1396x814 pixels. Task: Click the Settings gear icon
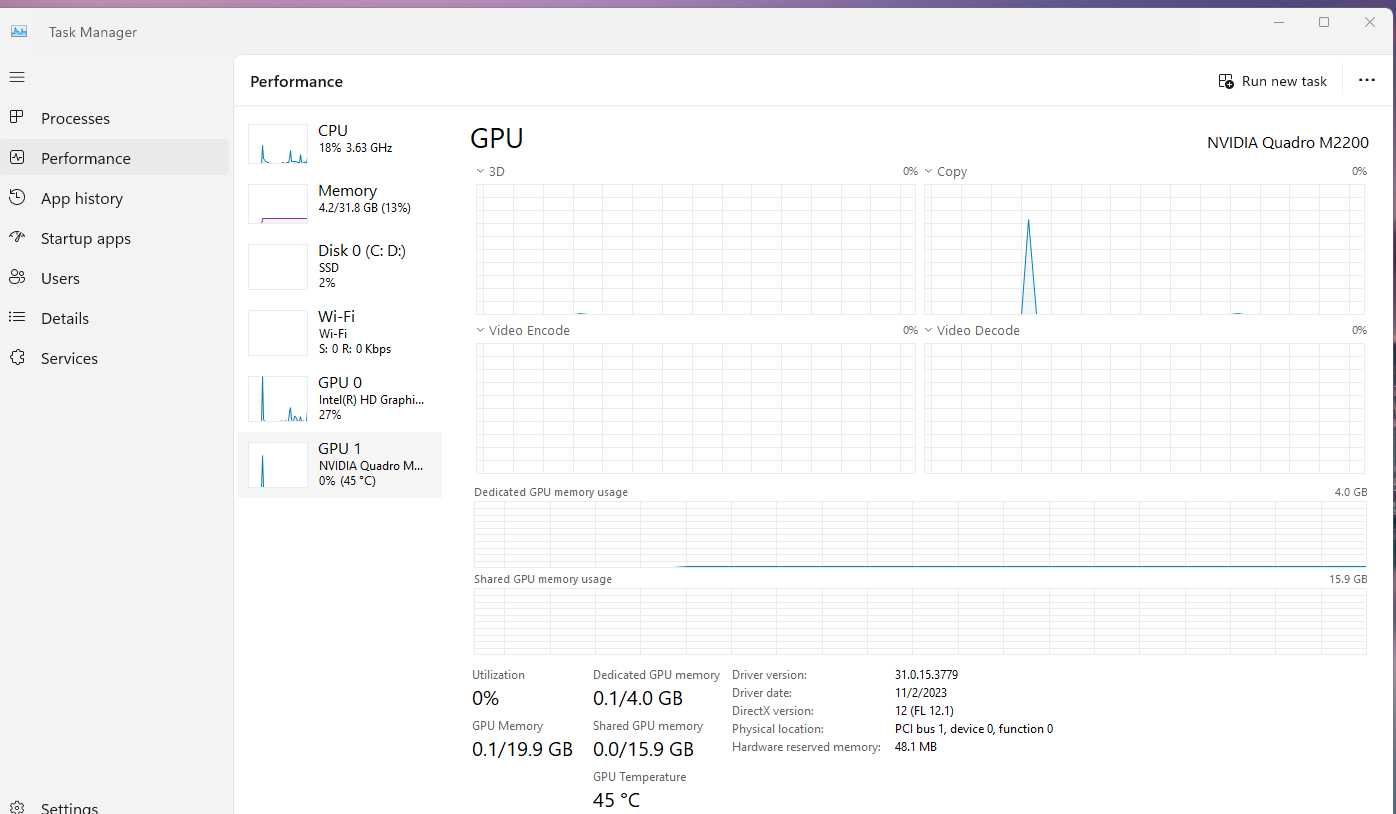coord(17,807)
